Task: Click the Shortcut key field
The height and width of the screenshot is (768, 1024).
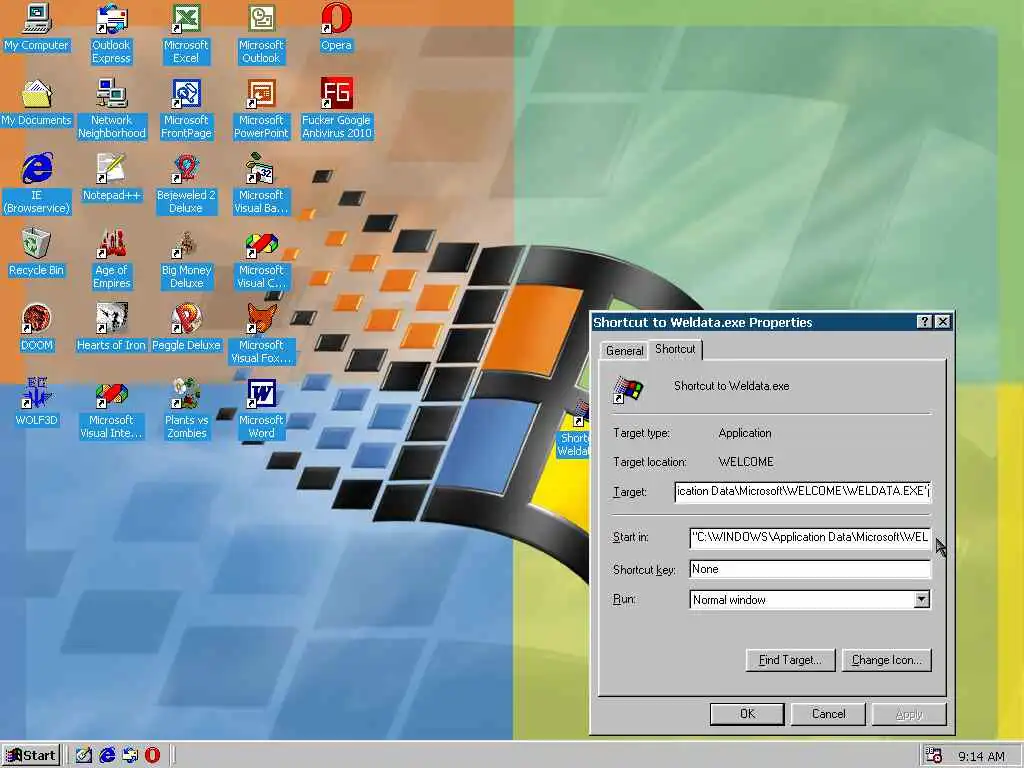Action: (810, 569)
